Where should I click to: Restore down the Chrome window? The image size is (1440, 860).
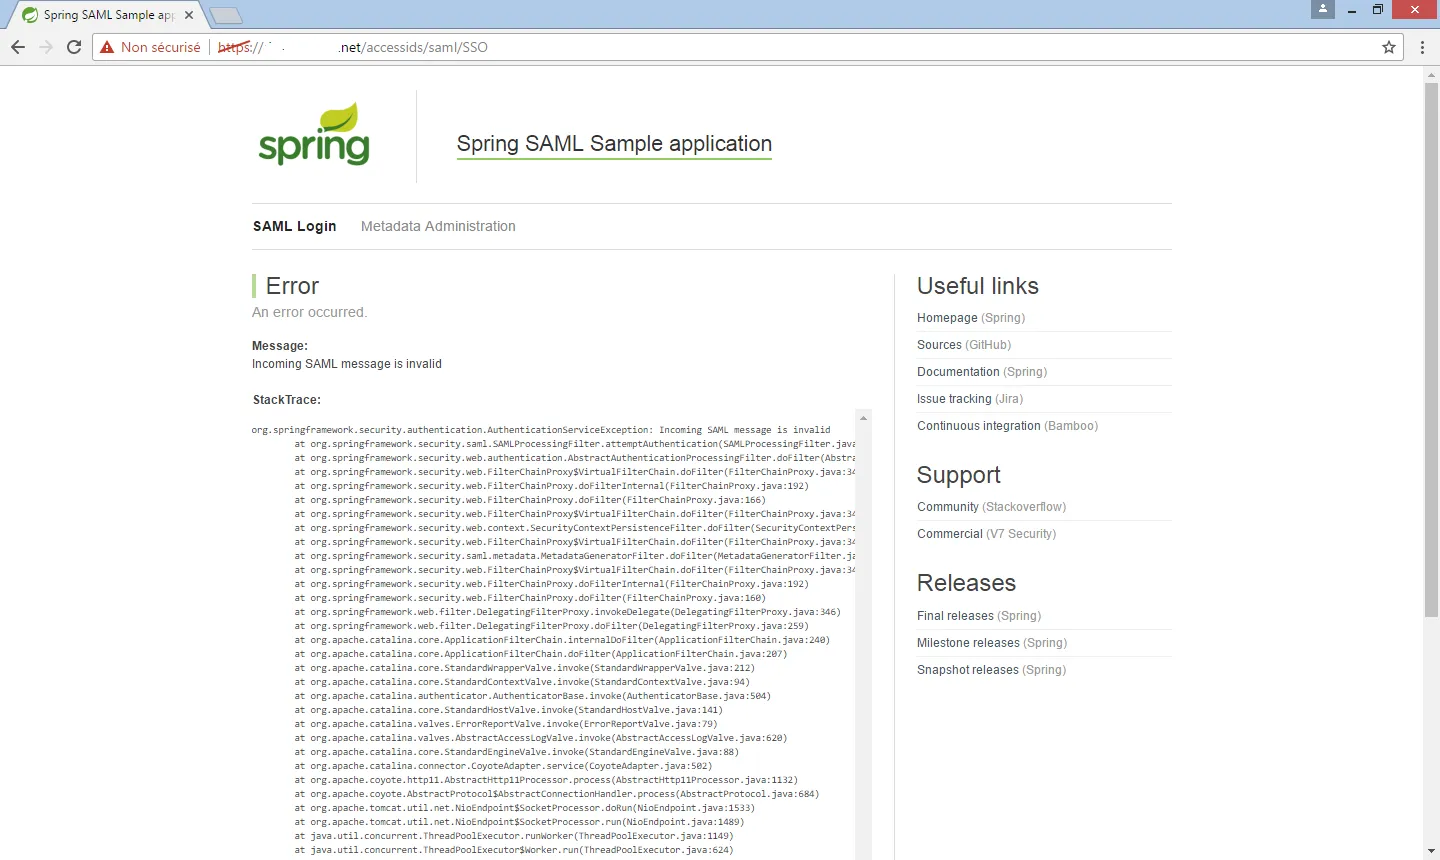[x=1378, y=9]
